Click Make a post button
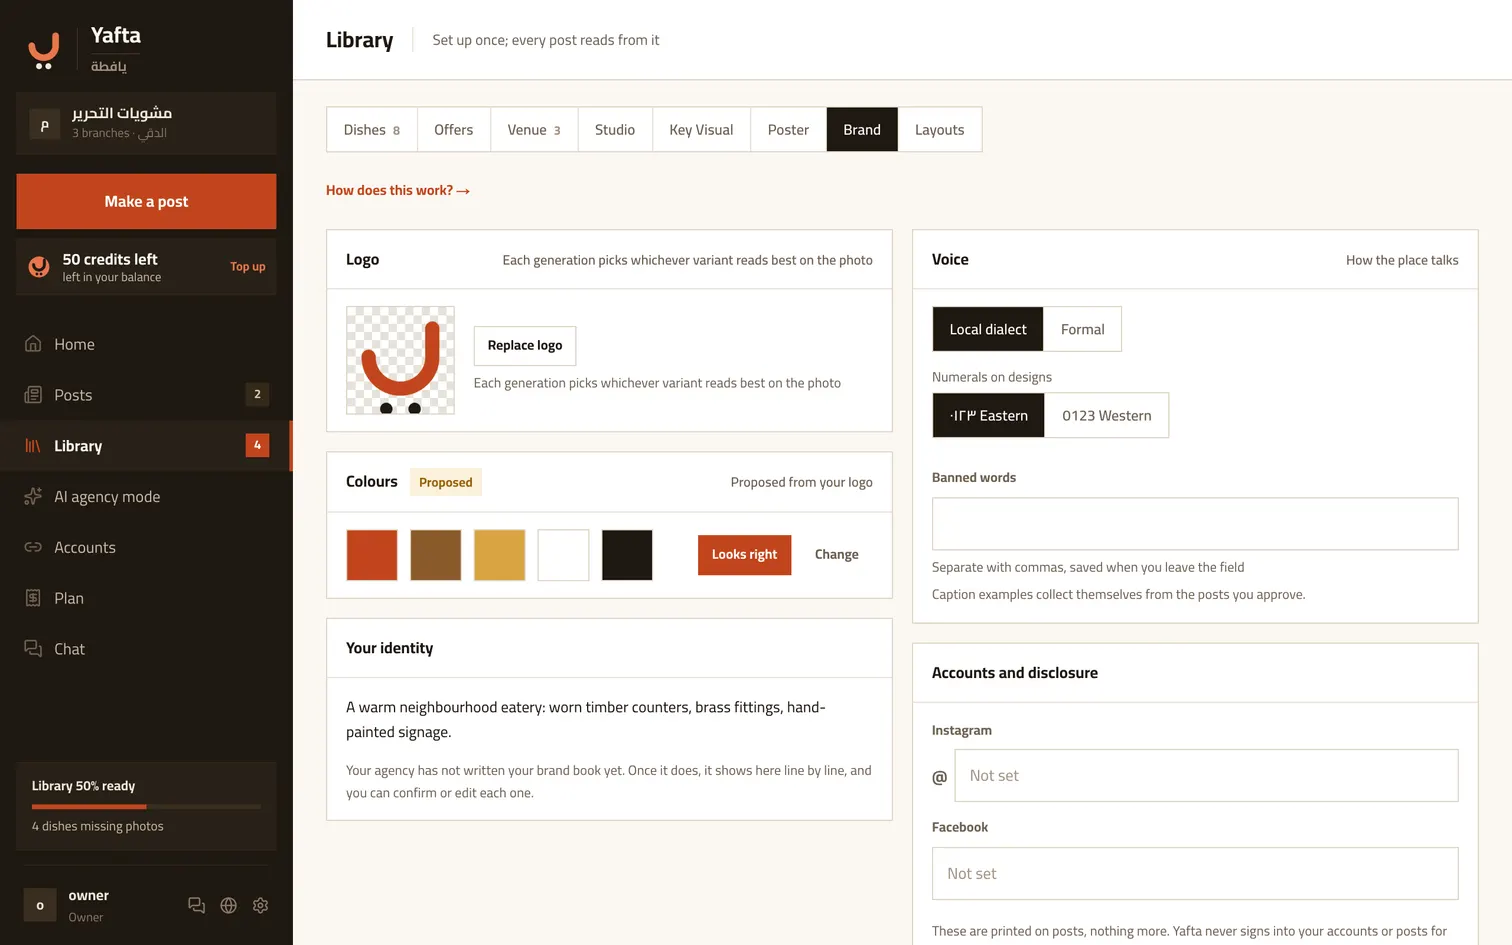Image resolution: width=1512 pixels, height=945 pixels. click(146, 202)
